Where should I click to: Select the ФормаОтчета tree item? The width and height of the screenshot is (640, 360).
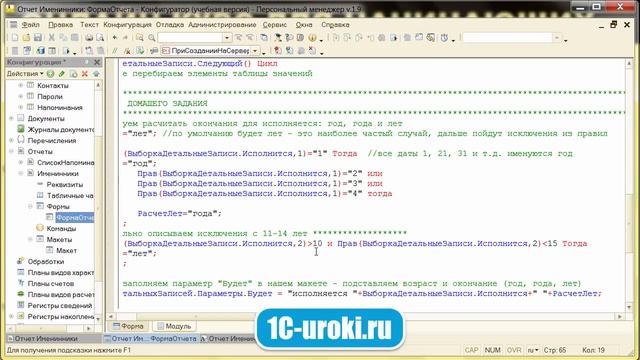pyautogui.click(x=75, y=218)
